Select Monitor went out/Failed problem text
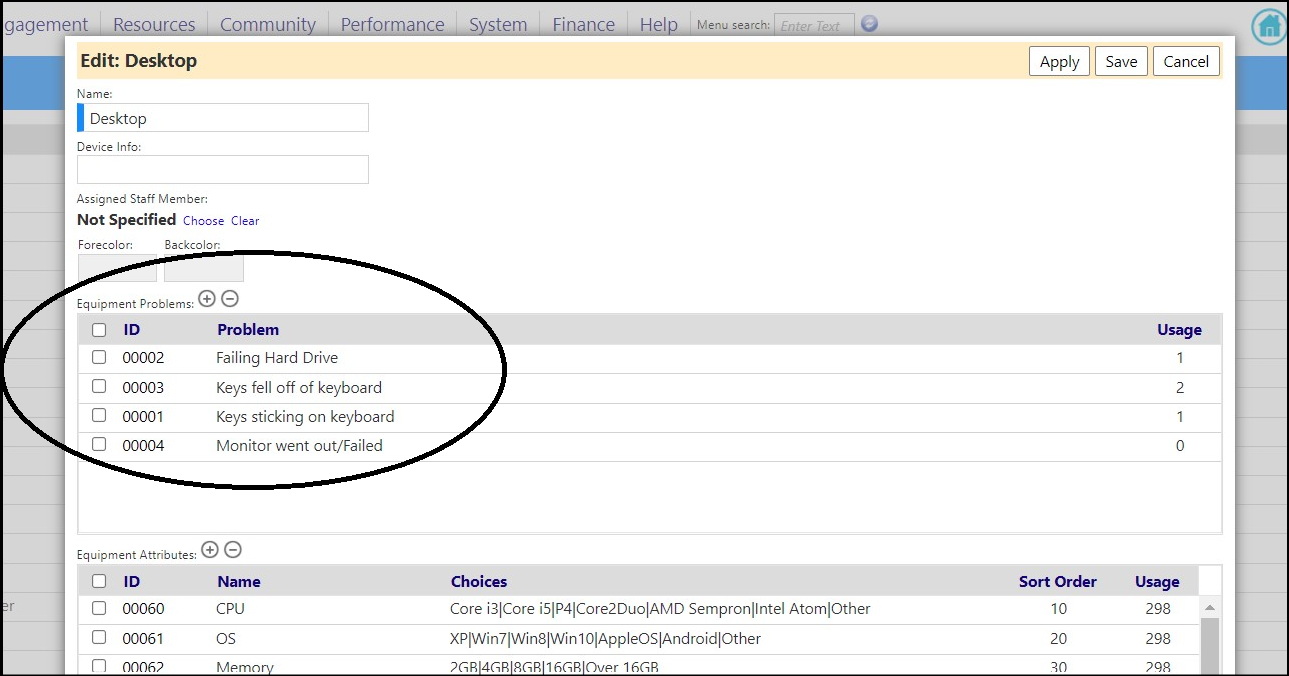The width and height of the screenshot is (1289, 676). [x=299, y=446]
